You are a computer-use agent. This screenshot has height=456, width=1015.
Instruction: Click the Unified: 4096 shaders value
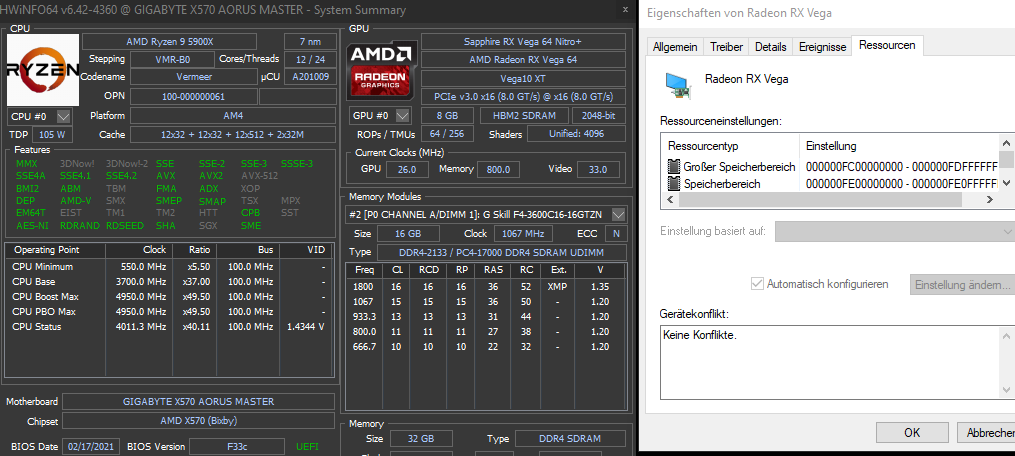click(576, 133)
